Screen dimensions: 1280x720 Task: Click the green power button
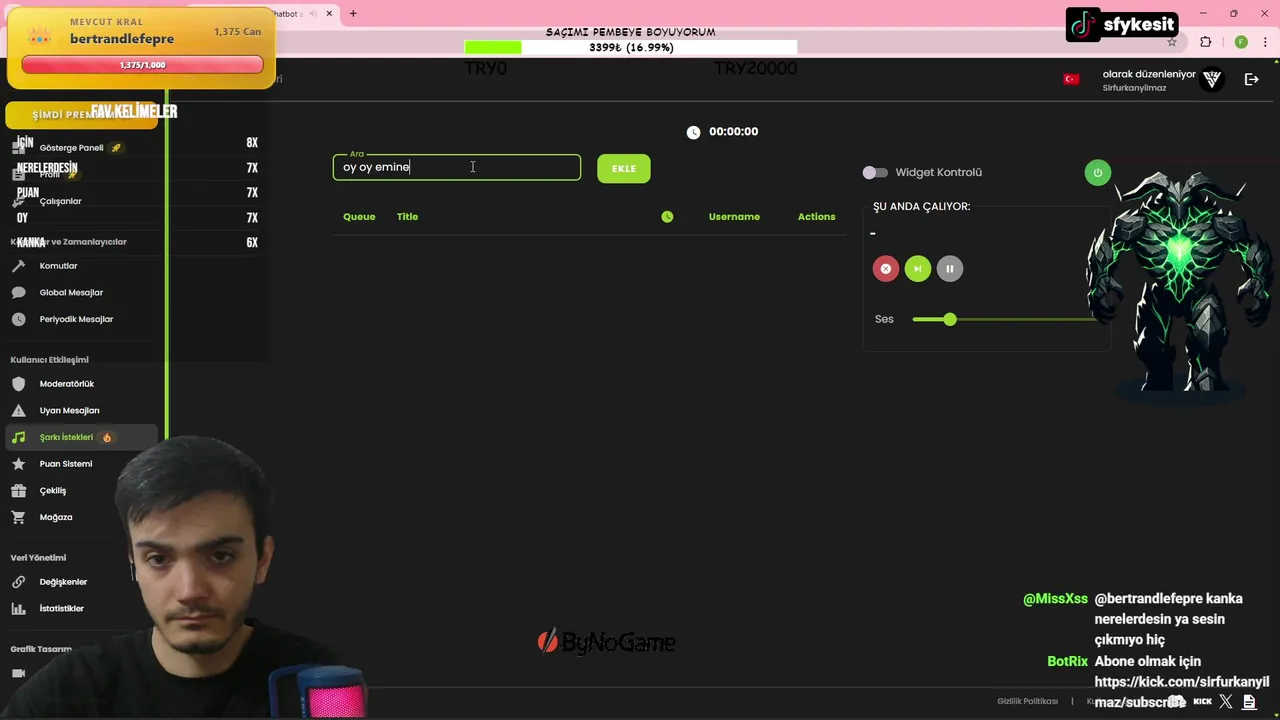click(1097, 172)
